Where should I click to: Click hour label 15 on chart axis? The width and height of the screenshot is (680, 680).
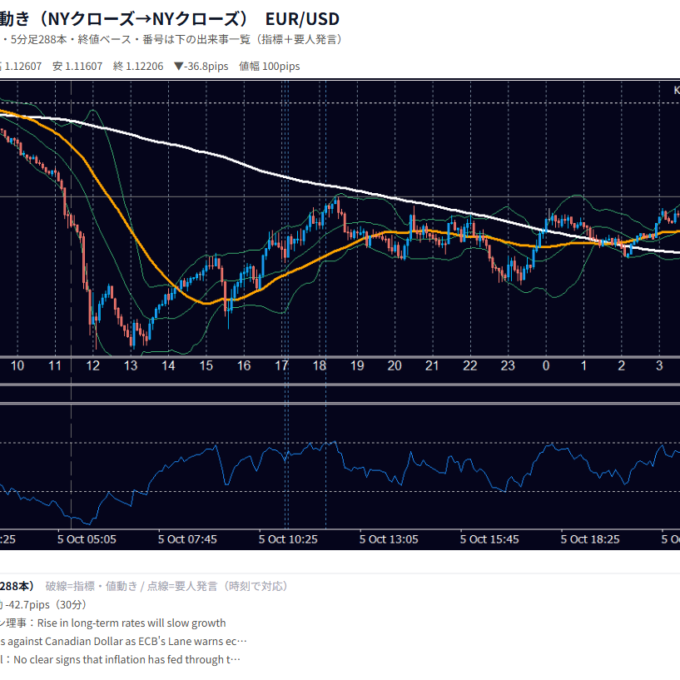point(206,366)
